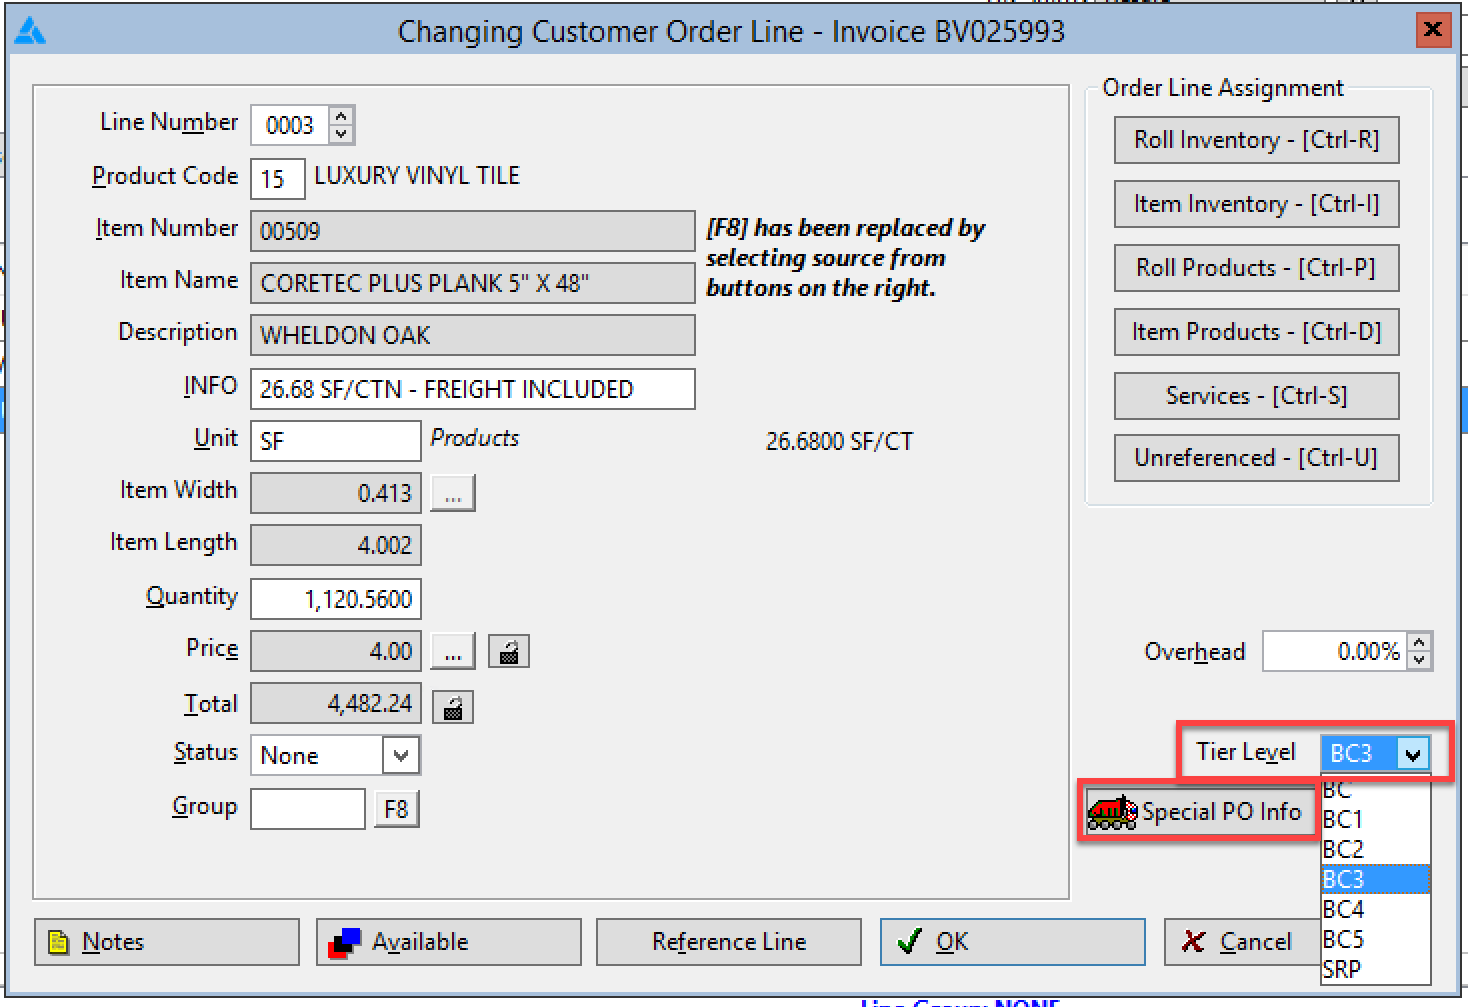The height and width of the screenshot is (1007, 1468).
Task: Select BC5 from Tier Level list
Action: tap(1375, 939)
